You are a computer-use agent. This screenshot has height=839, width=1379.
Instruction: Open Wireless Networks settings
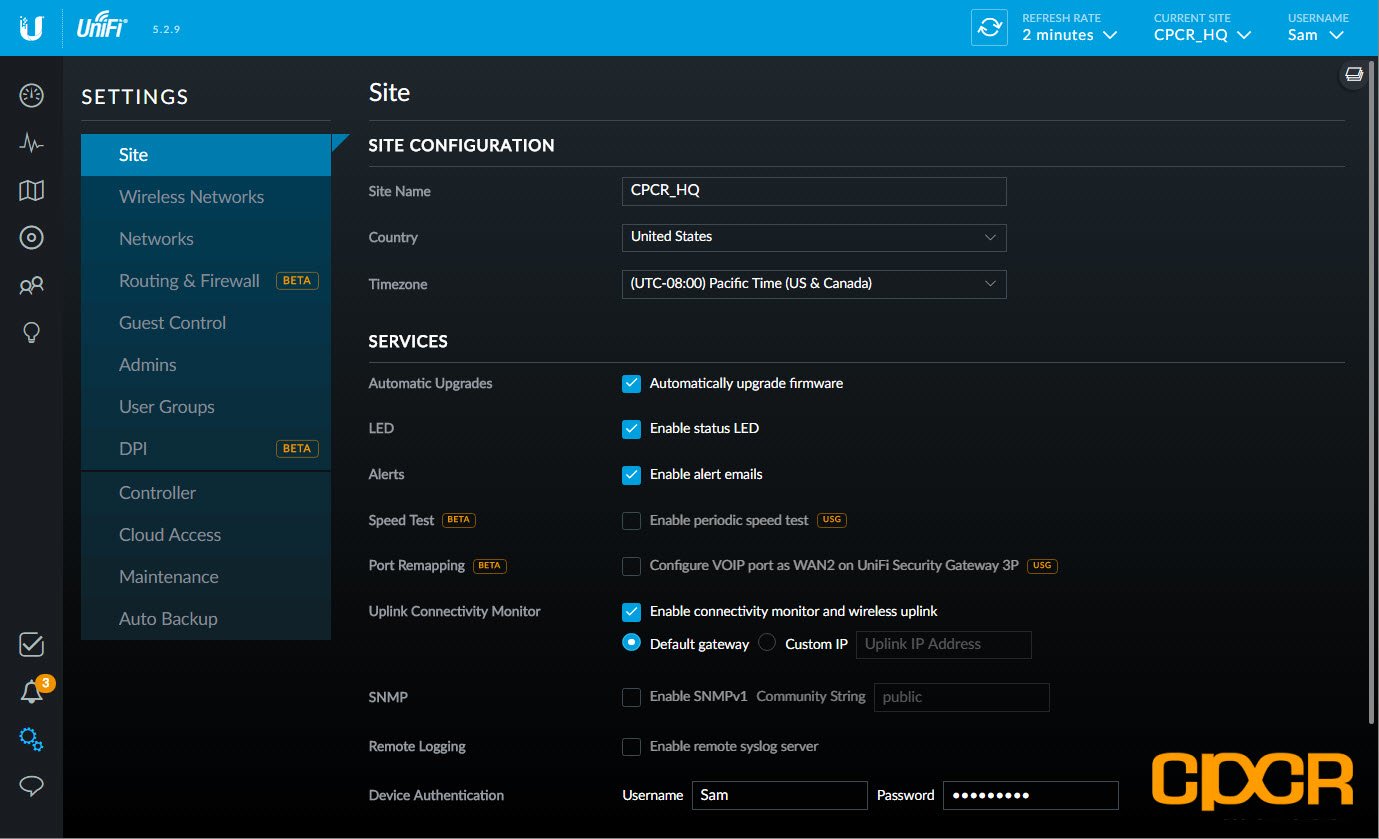coord(206,197)
